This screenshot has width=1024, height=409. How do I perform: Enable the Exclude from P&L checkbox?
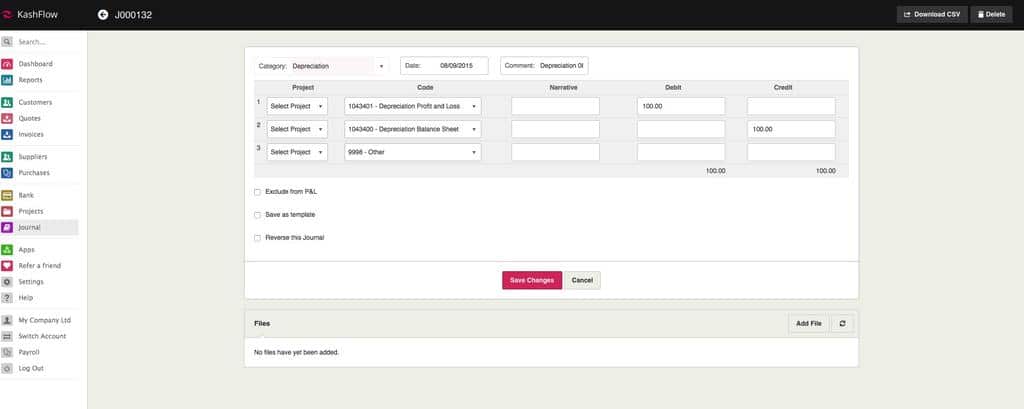257,191
